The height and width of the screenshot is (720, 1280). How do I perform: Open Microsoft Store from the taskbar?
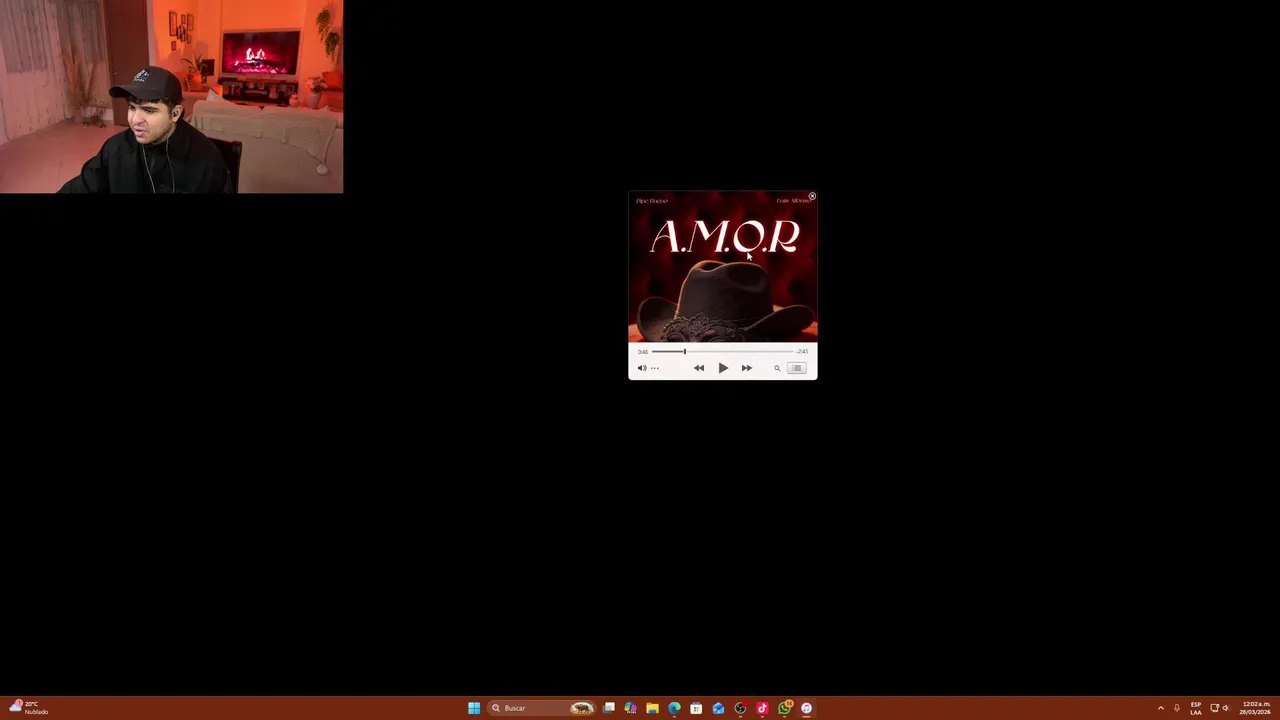pos(696,708)
